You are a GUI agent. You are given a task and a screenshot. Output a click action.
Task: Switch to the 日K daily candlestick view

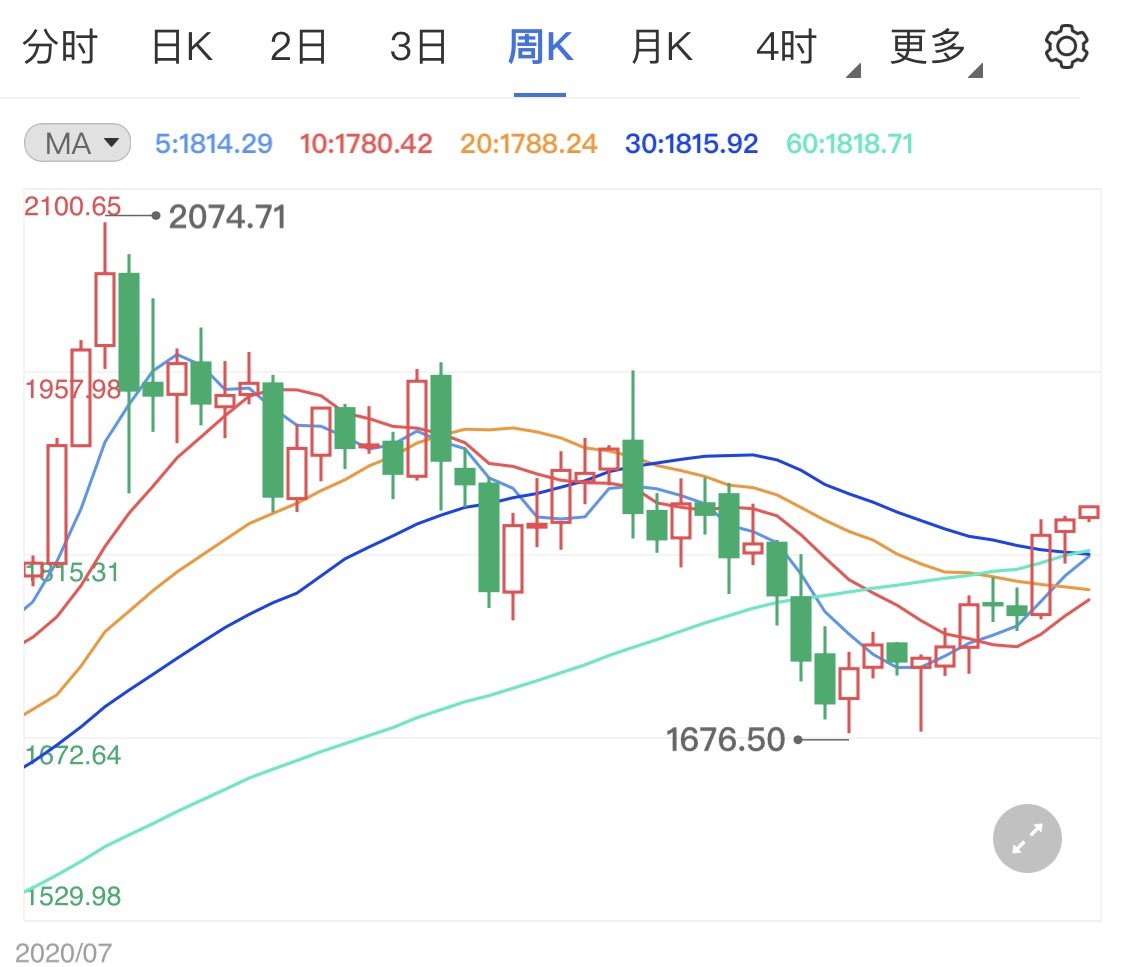pyautogui.click(x=180, y=44)
